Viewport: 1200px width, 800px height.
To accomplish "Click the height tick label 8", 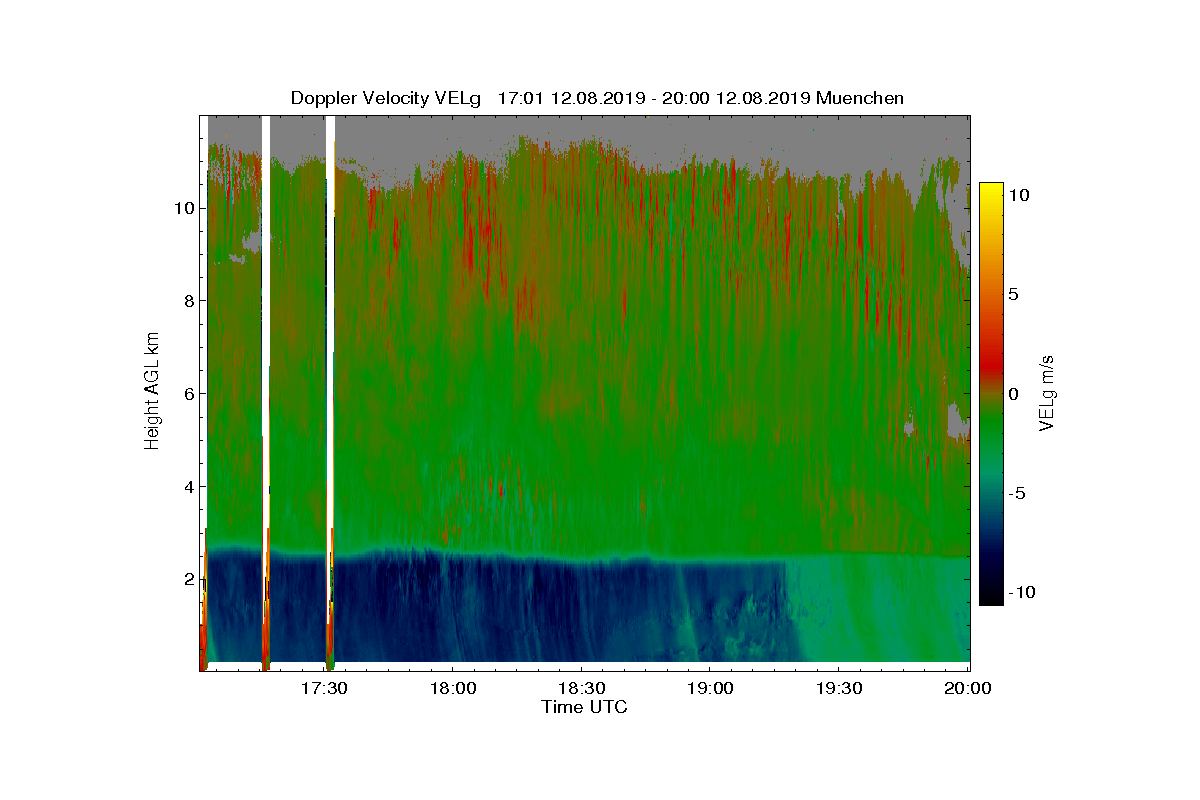I will (187, 301).
